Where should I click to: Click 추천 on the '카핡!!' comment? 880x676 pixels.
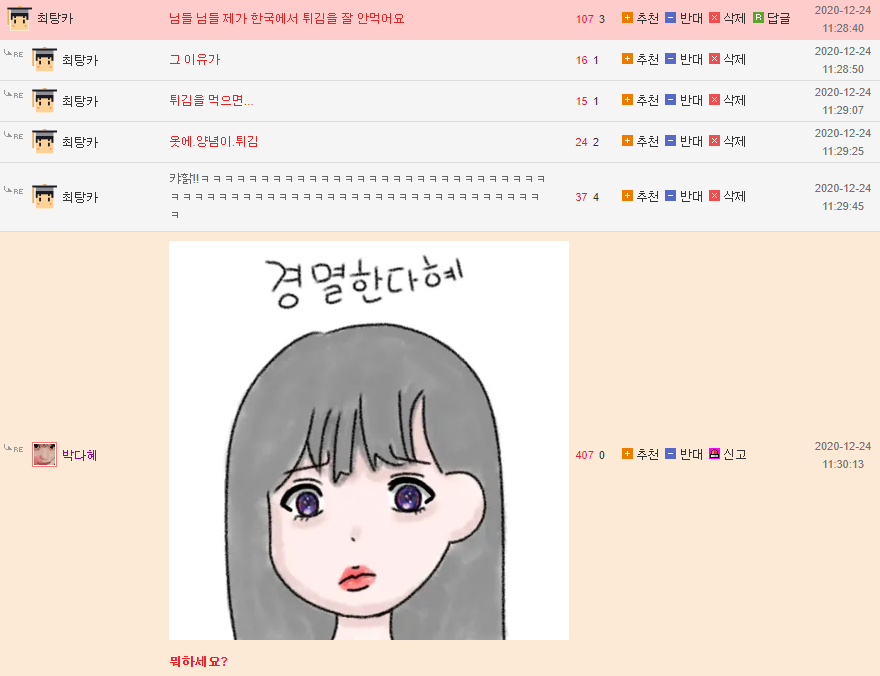pyautogui.click(x=627, y=196)
